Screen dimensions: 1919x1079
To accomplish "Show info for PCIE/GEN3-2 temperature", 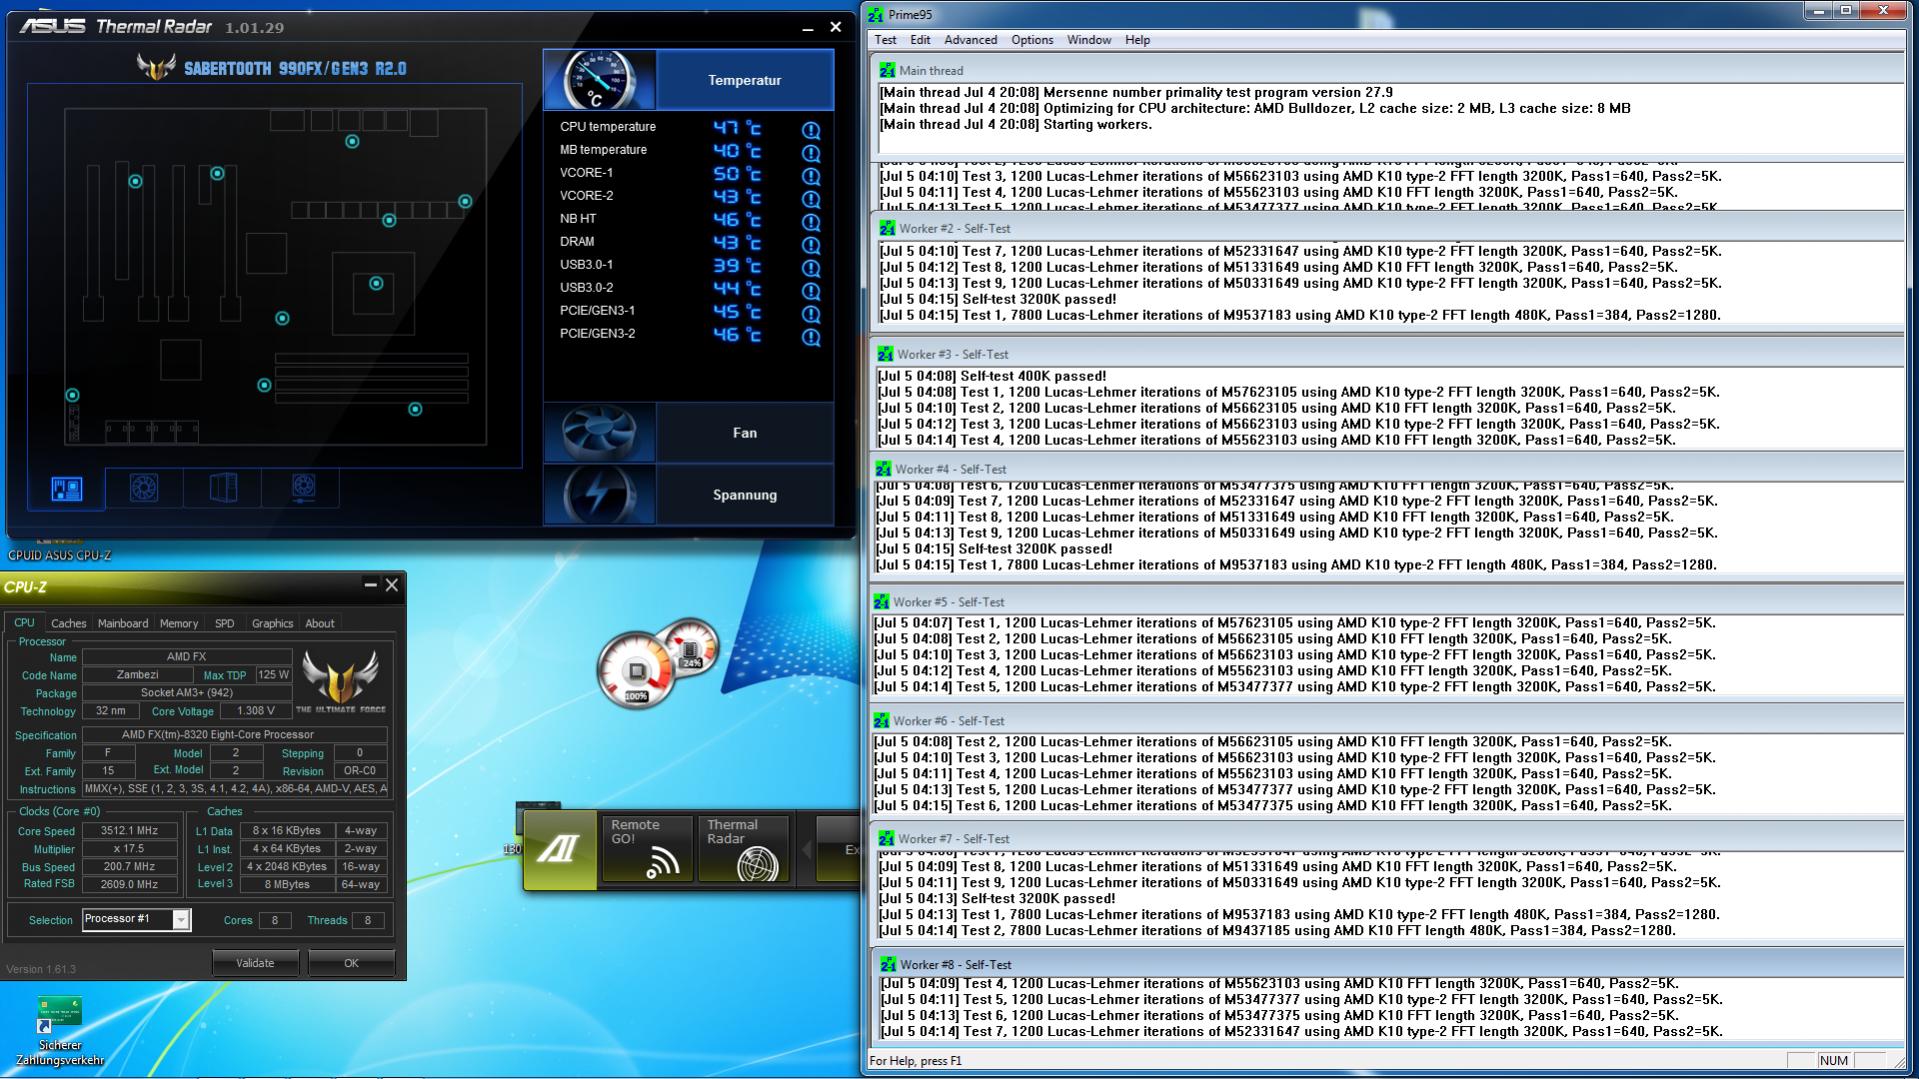I will 811,337.
